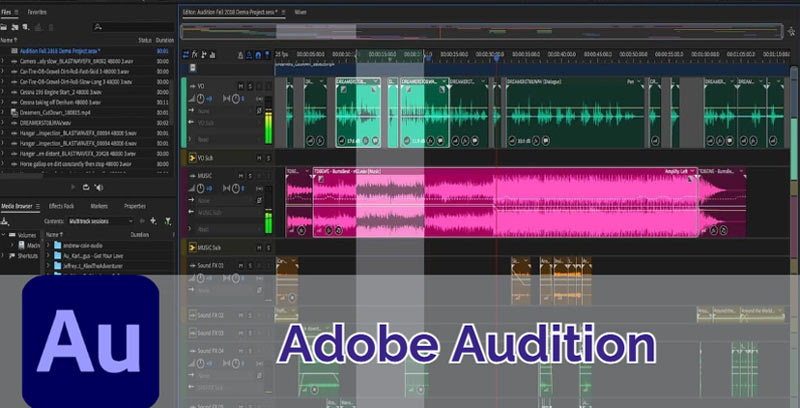Solo the MUSIC track
This screenshot has height=408, width=800.
[250, 176]
